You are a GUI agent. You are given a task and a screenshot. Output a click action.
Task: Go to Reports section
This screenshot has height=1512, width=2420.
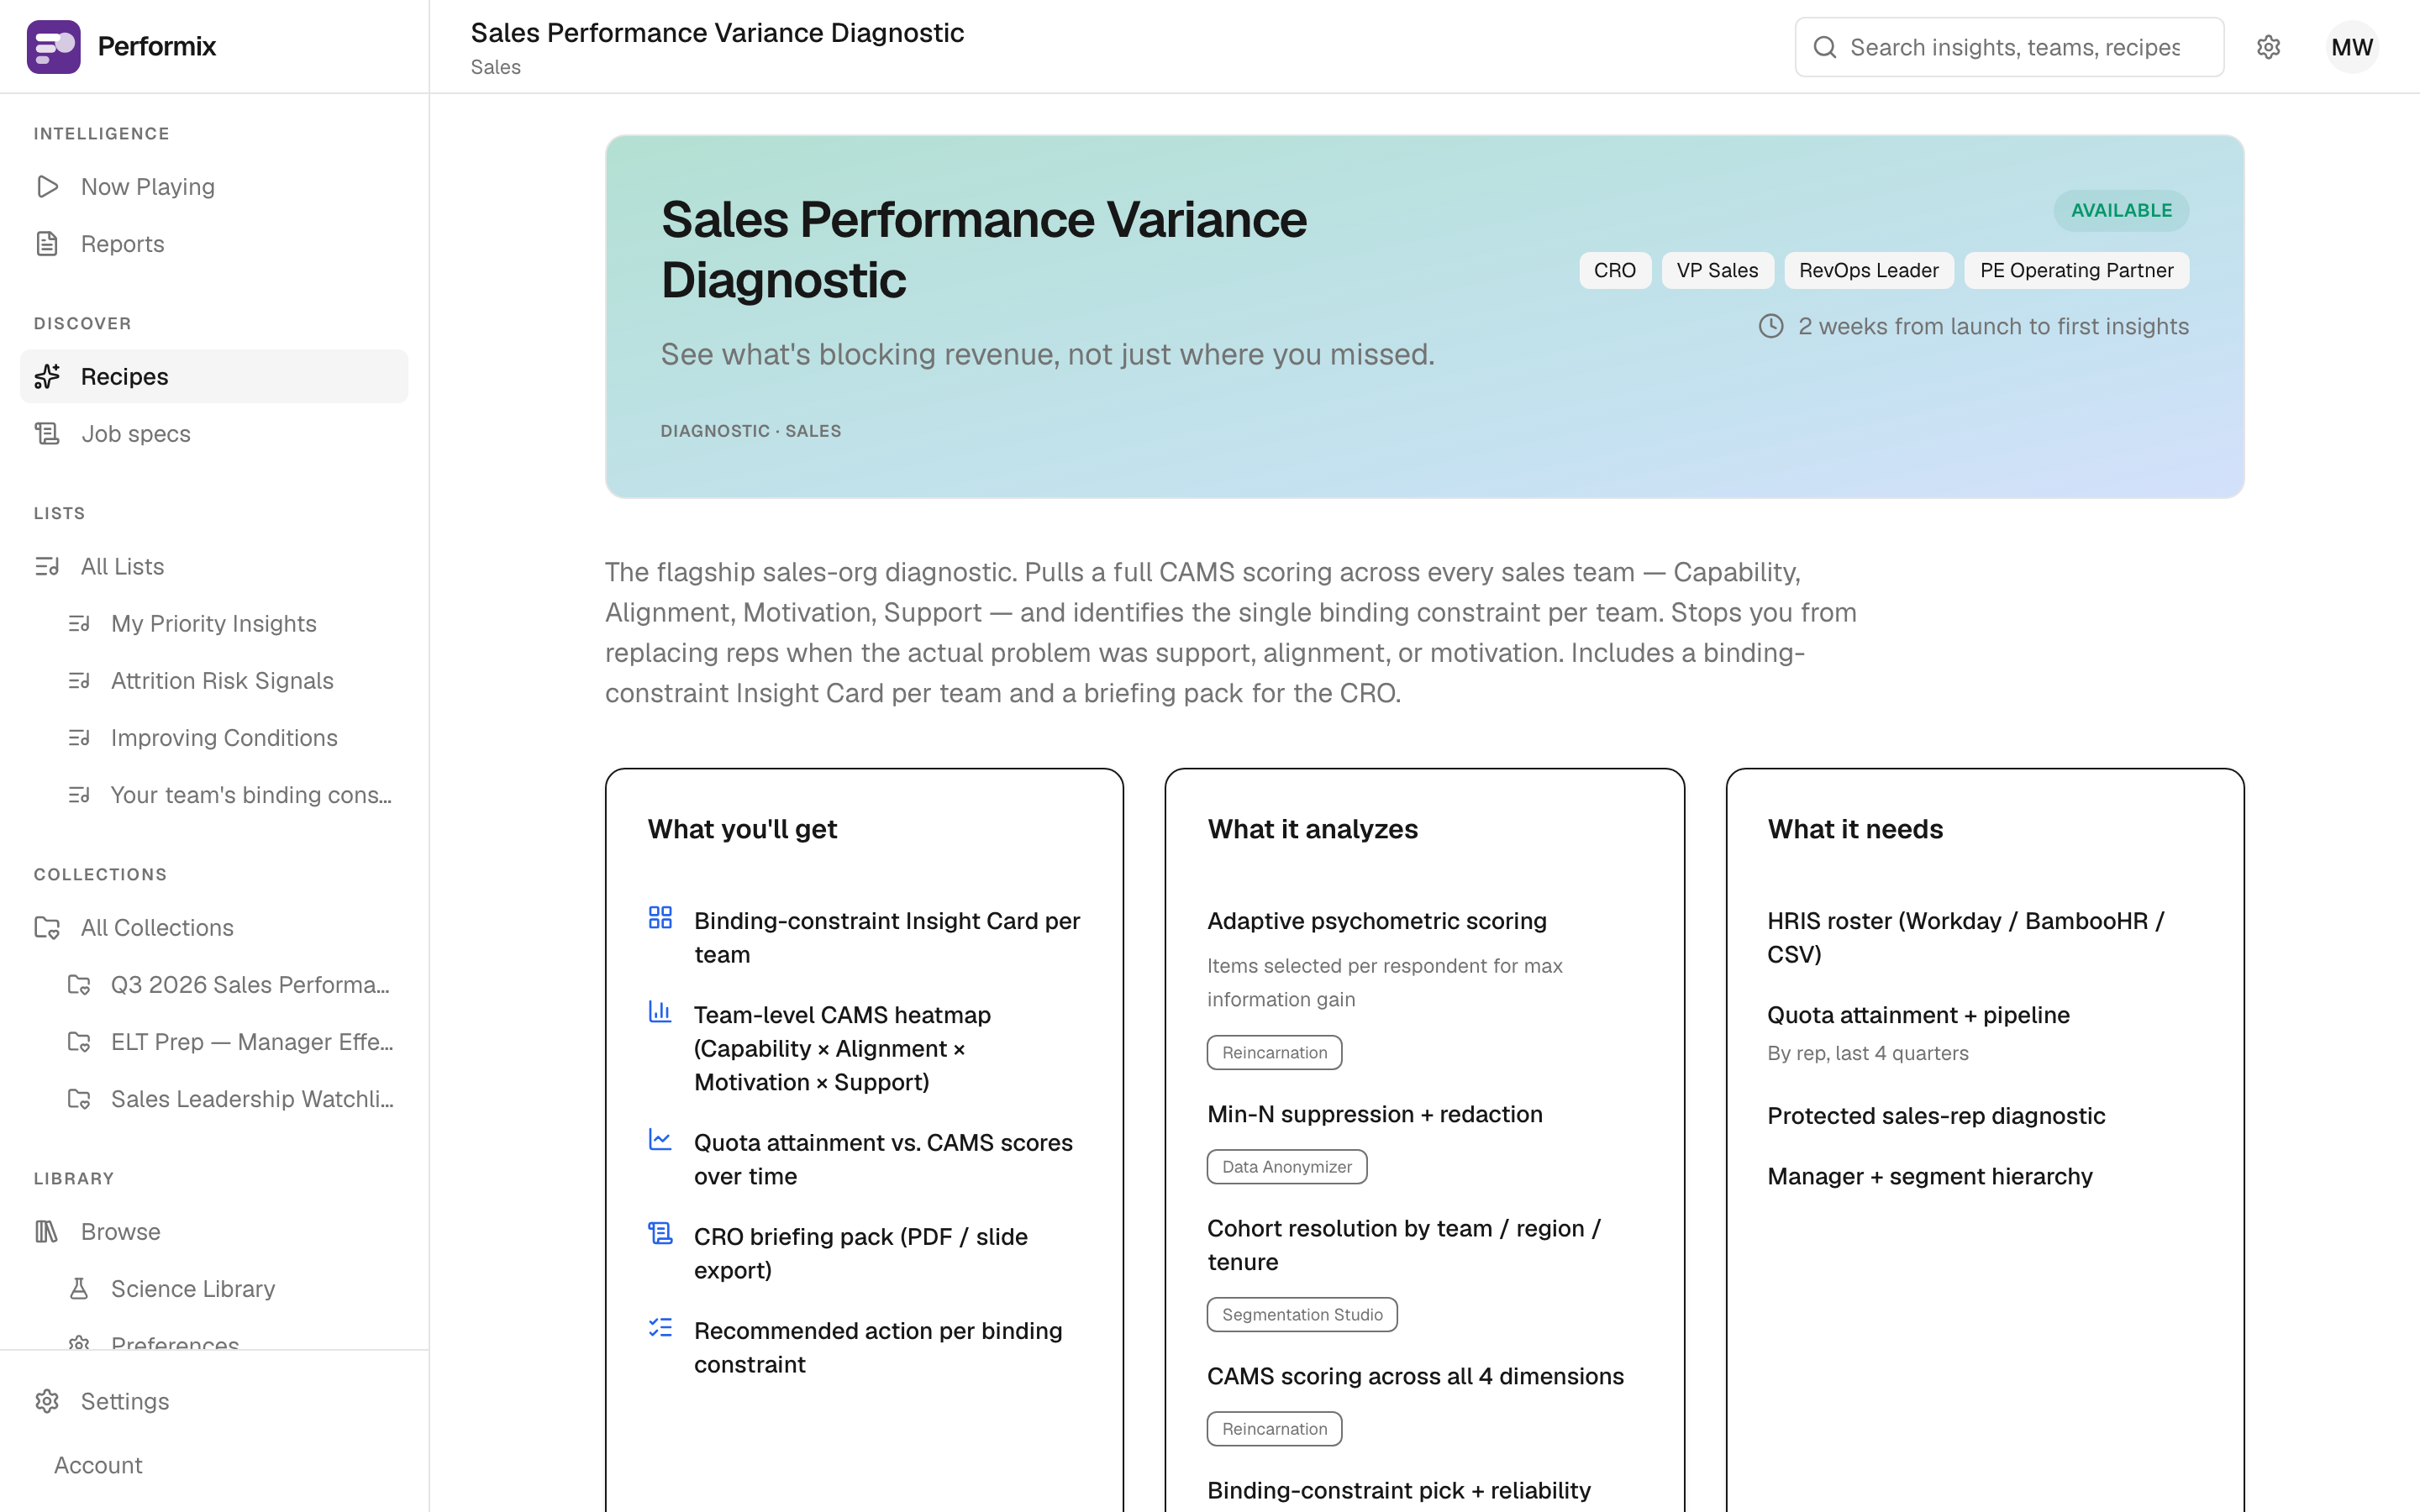[214, 244]
